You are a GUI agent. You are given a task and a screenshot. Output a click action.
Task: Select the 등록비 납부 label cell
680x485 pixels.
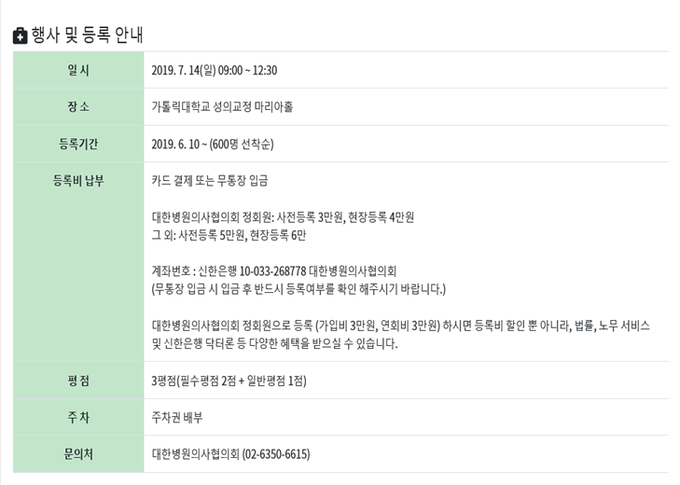pos(78,262)
